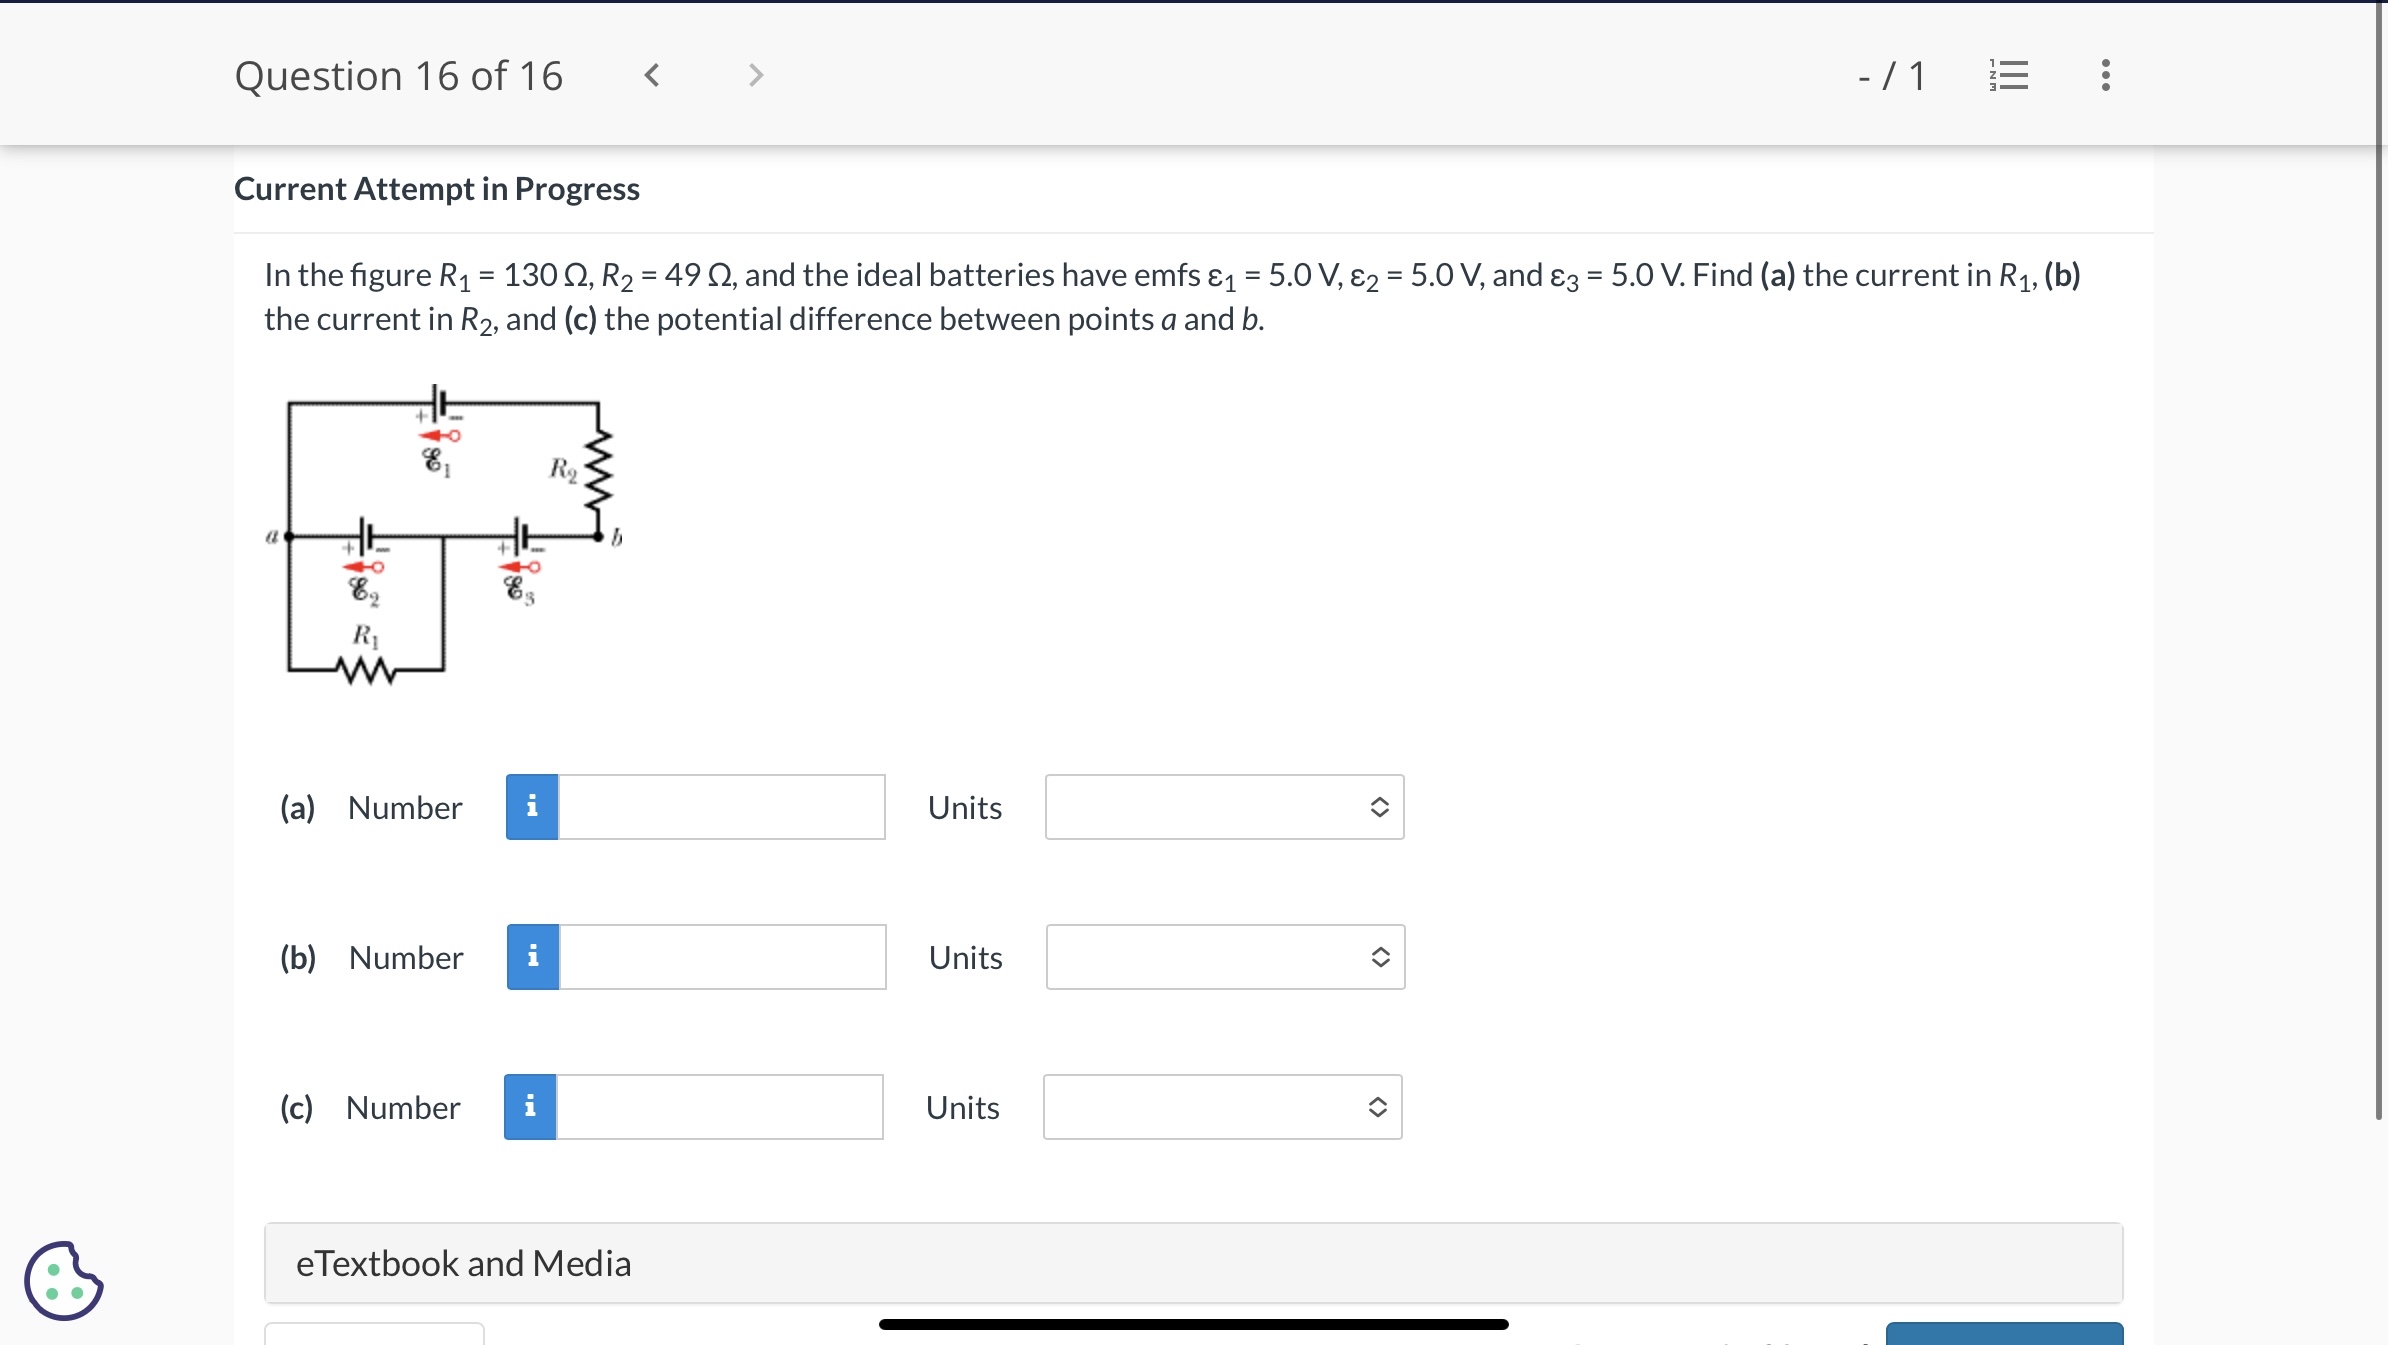2388x1345 pixels.
Task: Select the Number input field for part (c)
Action: pos(718,1107)
